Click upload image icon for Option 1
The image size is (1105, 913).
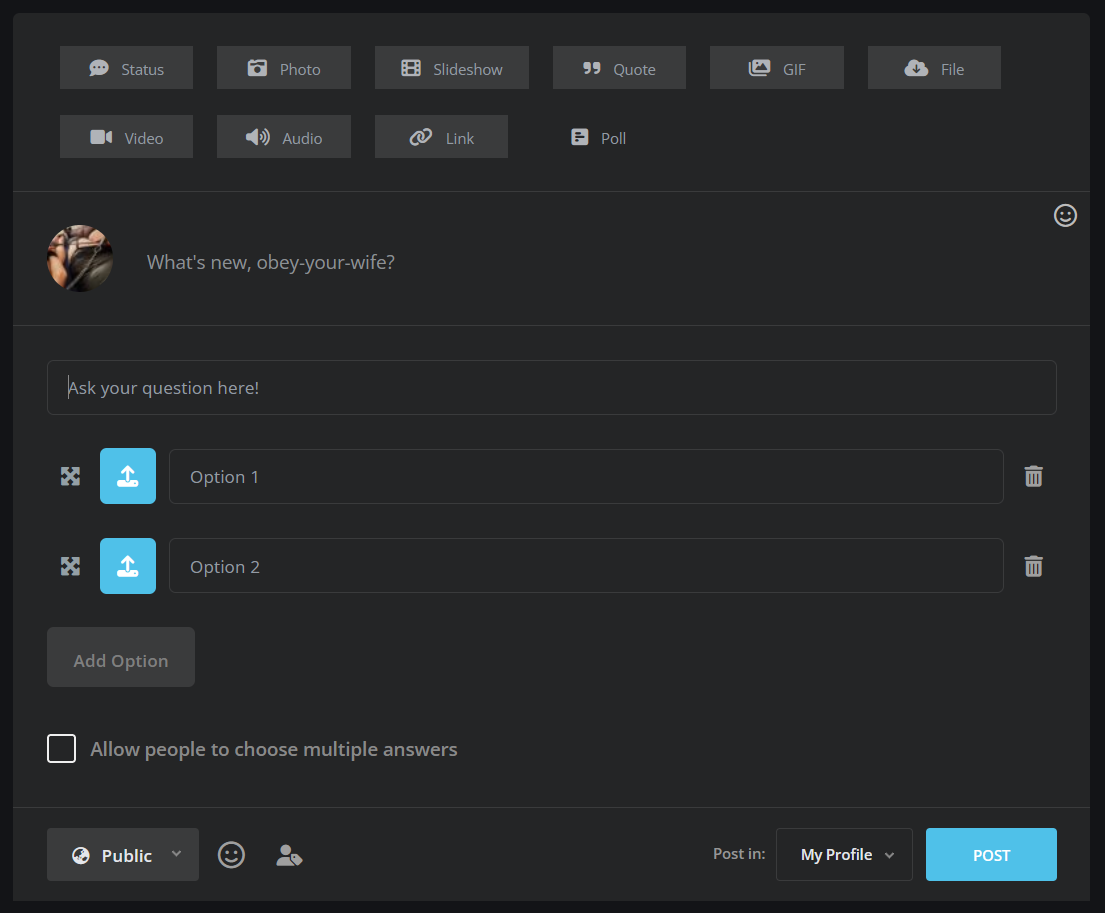coord(128,476)
